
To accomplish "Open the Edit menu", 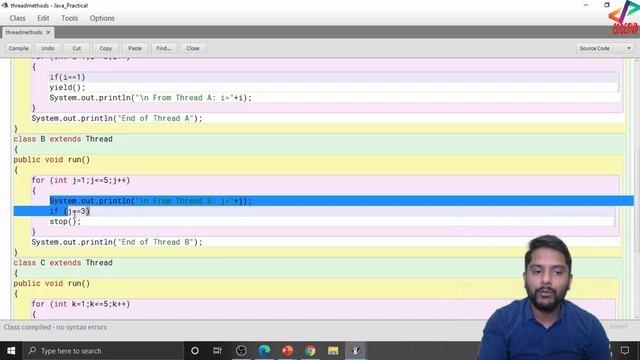I will pyautogui.click(x=43, y=18).
